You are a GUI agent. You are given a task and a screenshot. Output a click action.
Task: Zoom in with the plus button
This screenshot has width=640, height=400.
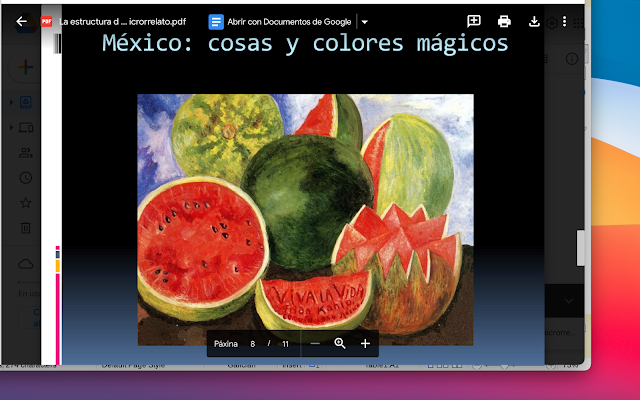365,344
